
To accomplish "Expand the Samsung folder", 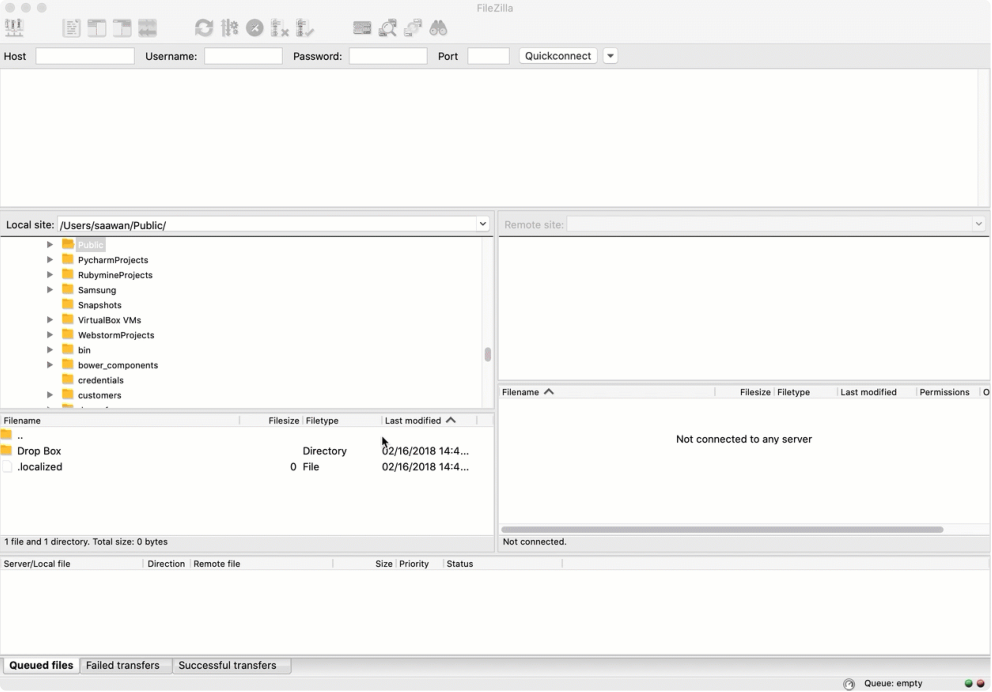I will click(x=49, y=290).
